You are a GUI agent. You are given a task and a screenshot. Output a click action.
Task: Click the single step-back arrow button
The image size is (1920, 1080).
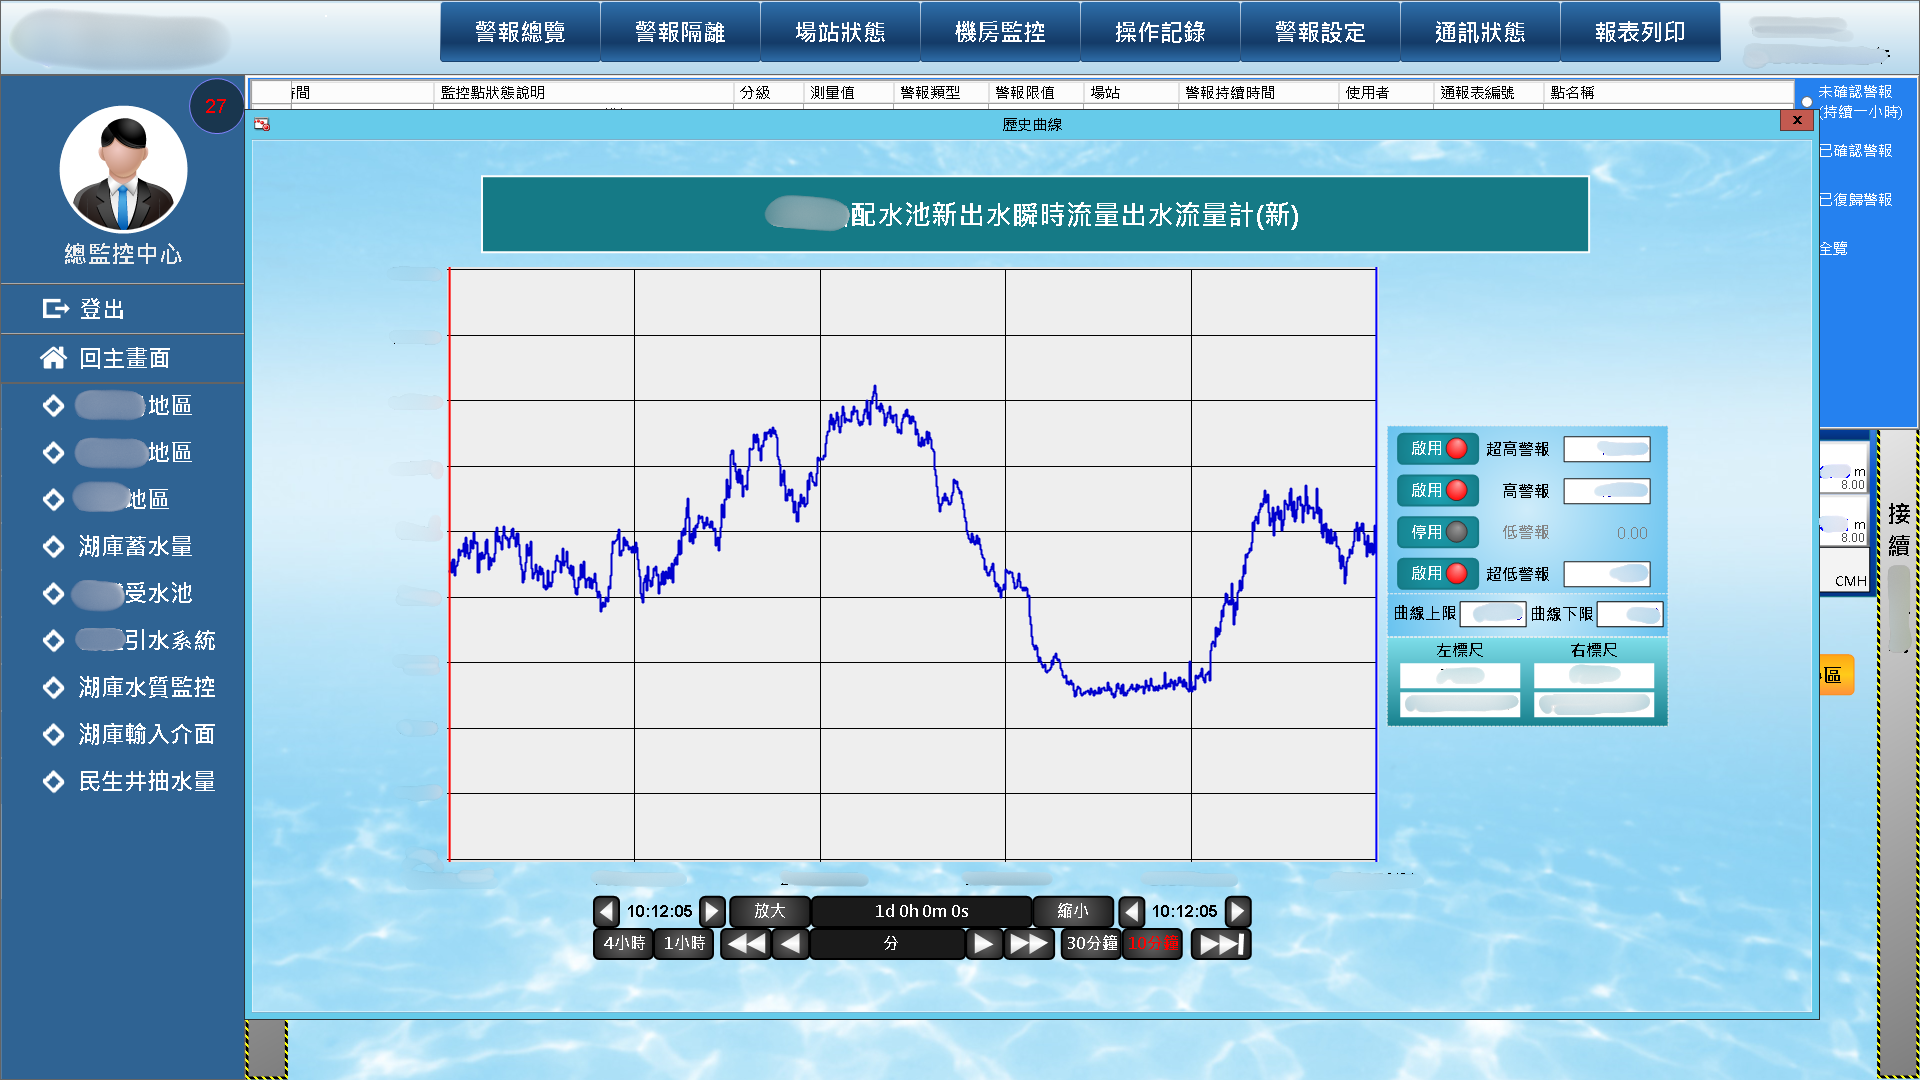pos(790,943)
